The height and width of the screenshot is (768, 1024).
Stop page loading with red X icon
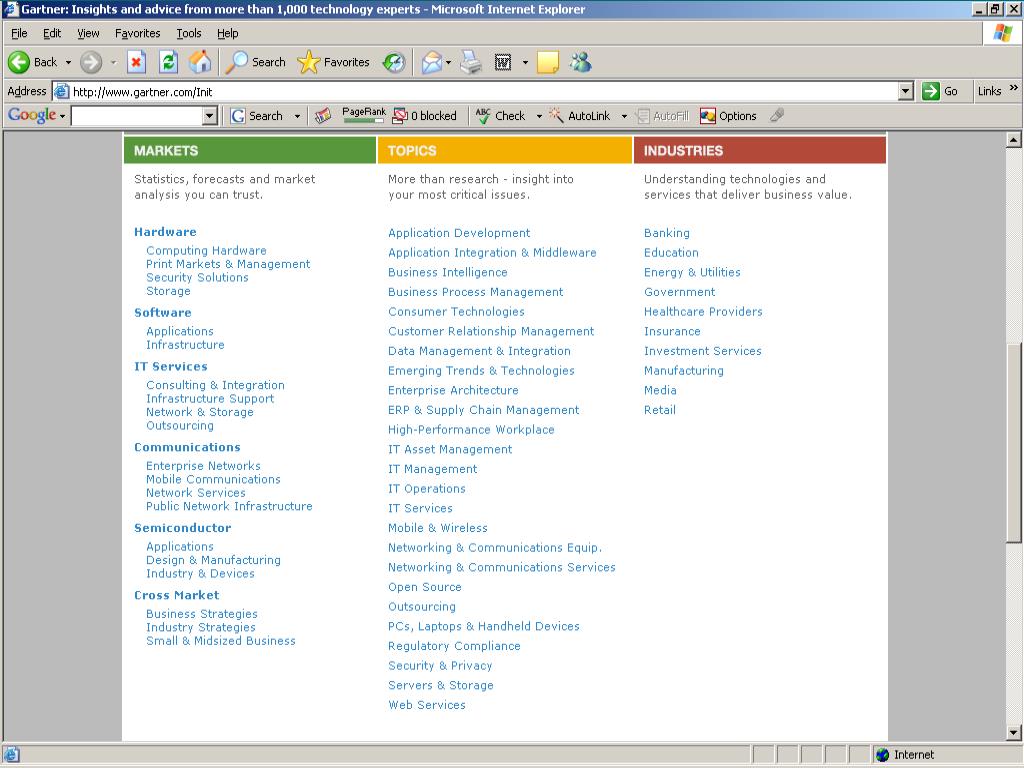136,63
